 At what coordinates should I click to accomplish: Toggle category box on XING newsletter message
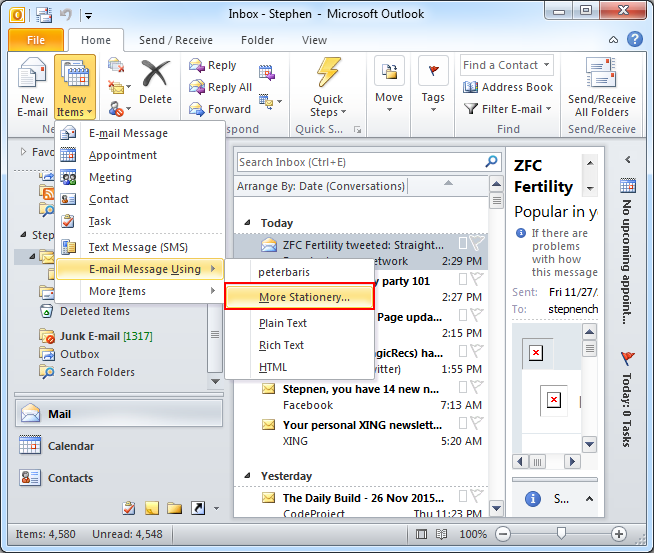pos(463,423)
